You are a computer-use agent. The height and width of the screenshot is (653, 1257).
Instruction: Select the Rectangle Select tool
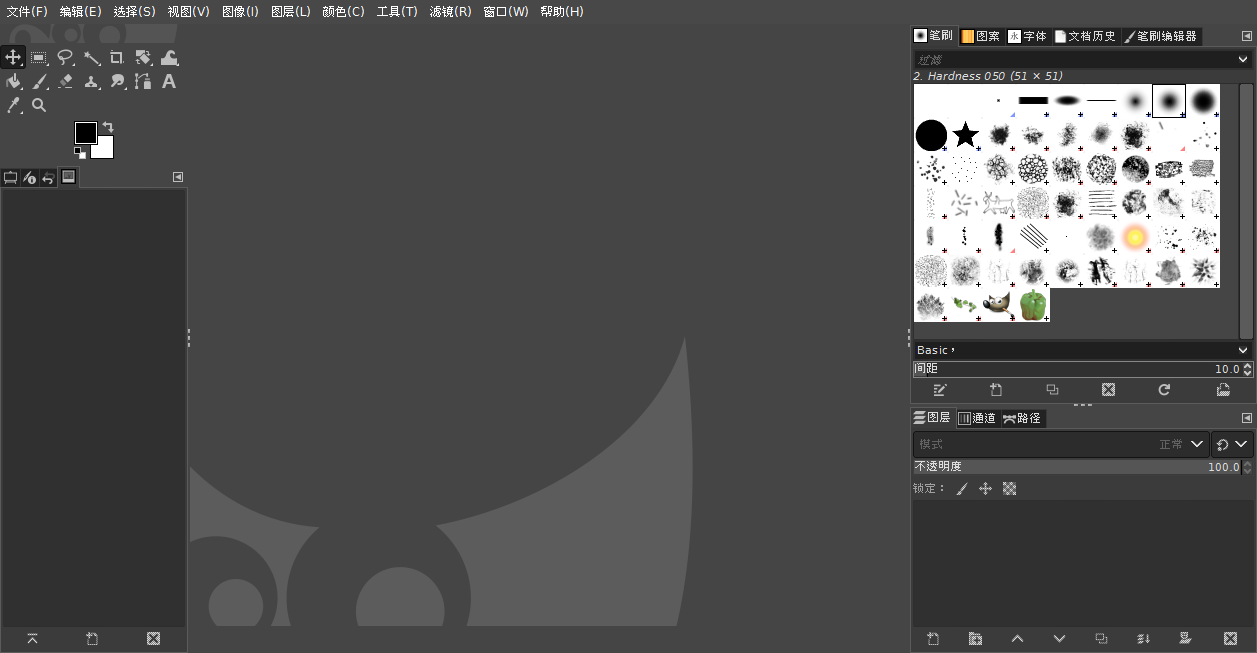pyautogui.click(x=39, y=58)
